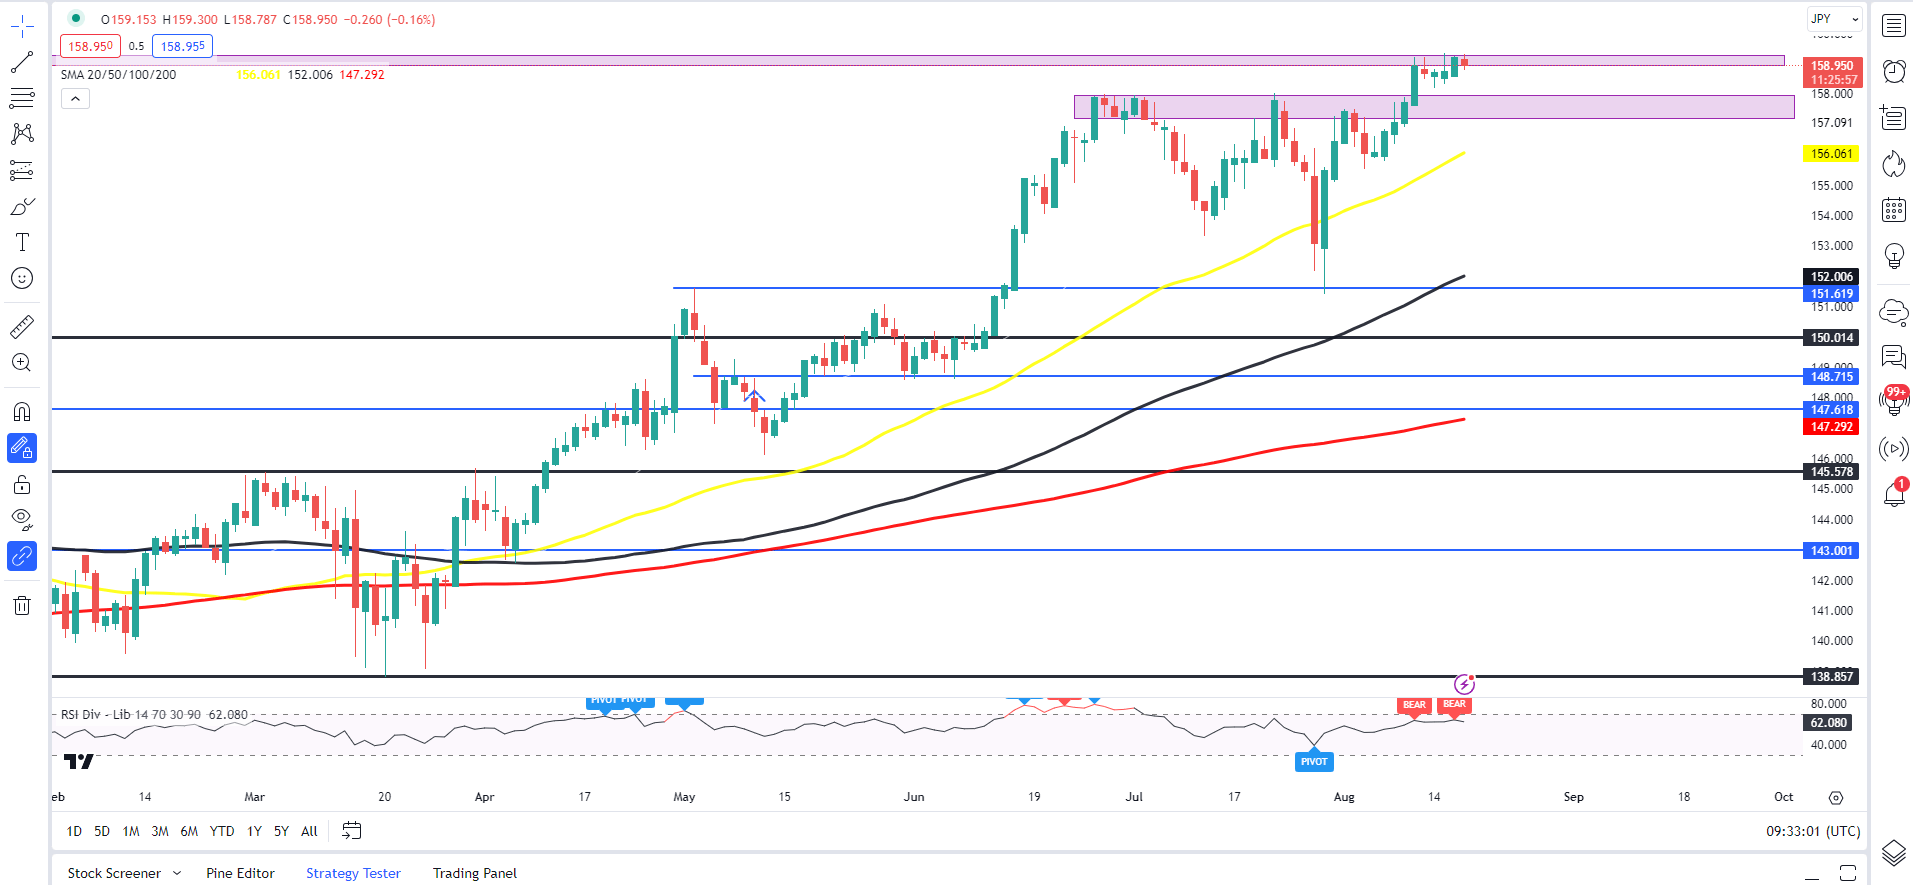Open the notifications bell icon
The height and width of the screenshot is (885, 1913).
pos(1894,493)
